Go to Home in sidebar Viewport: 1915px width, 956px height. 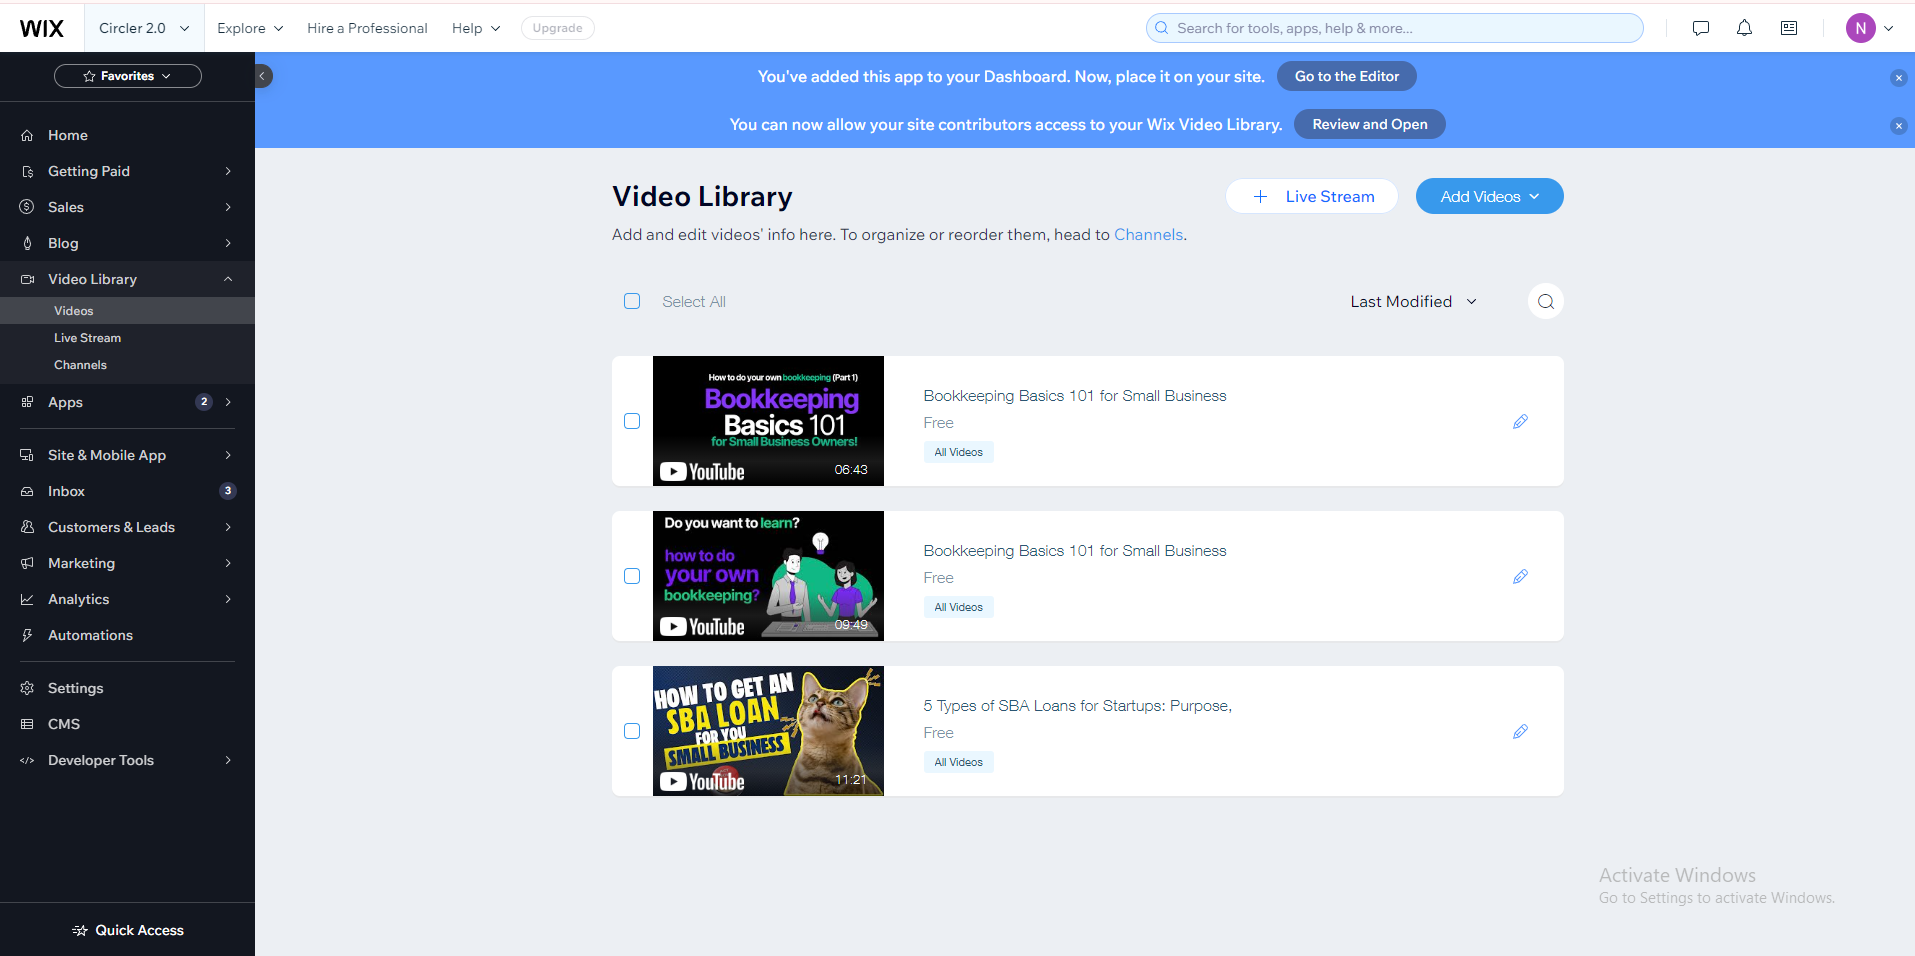click(x=127, y=135)
